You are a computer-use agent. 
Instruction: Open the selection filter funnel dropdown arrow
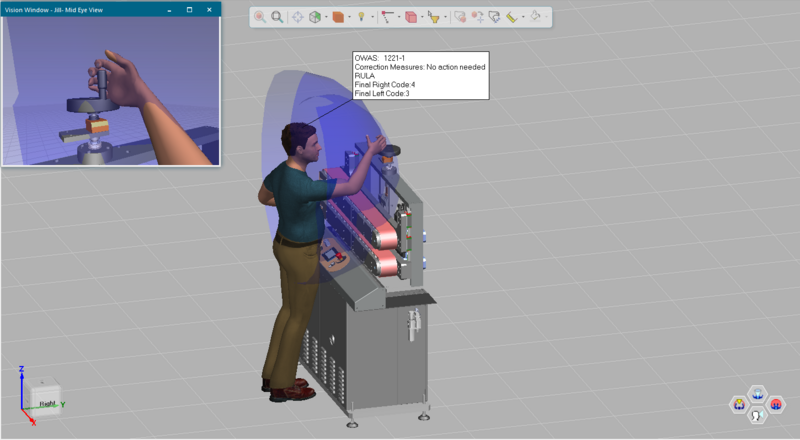pyautogui.click(x=445, y=17)
